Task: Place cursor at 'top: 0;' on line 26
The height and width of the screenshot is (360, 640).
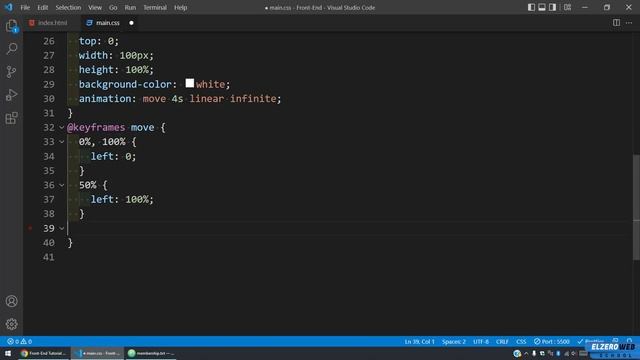Action: 99,41
